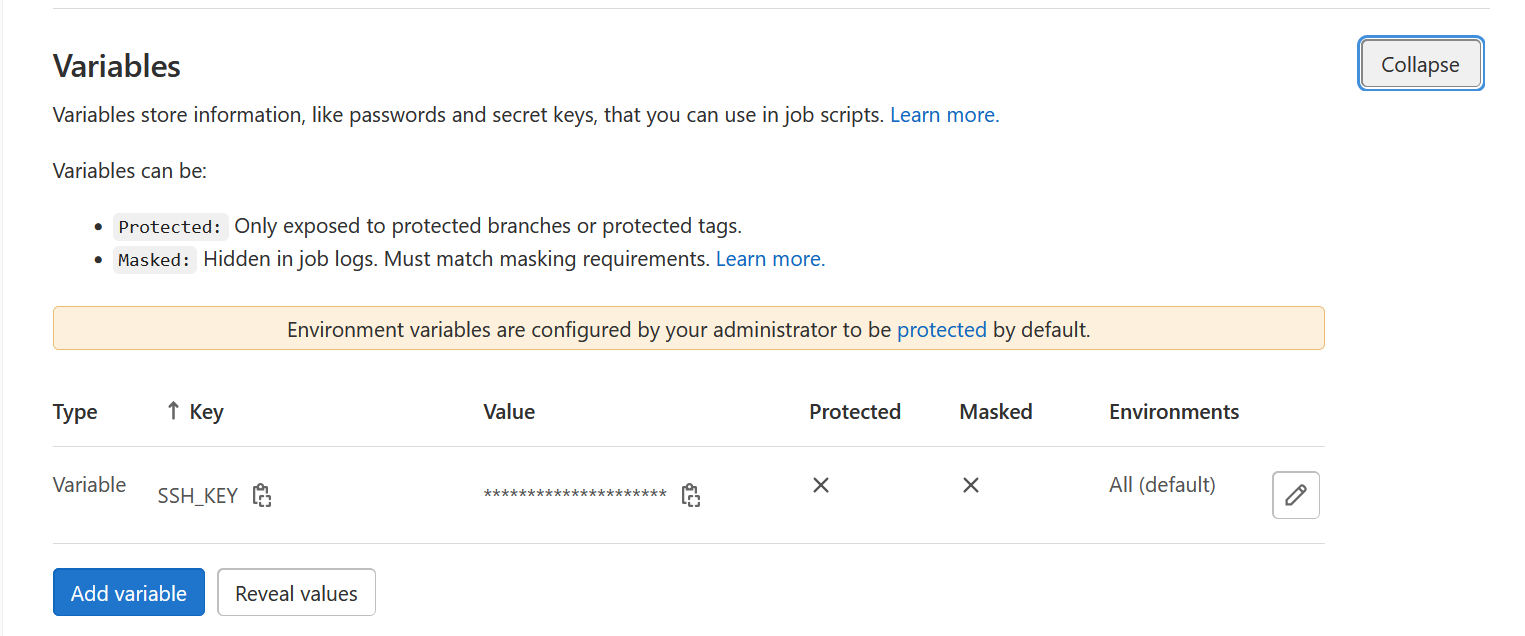Add a new variable
Screen dimensions: 1525x636
[128, 593]
